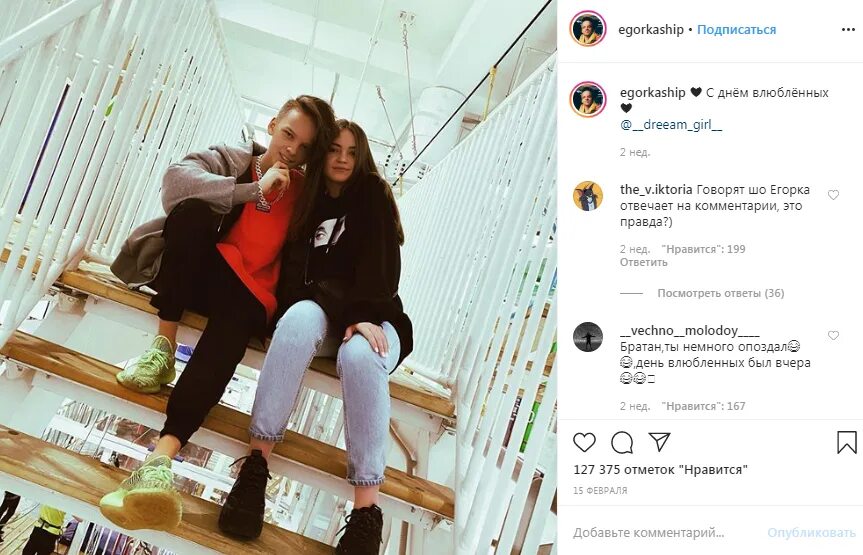Save the post with the bookmark icon
This screenshot has width=863, height=555.
pos(846,442)
